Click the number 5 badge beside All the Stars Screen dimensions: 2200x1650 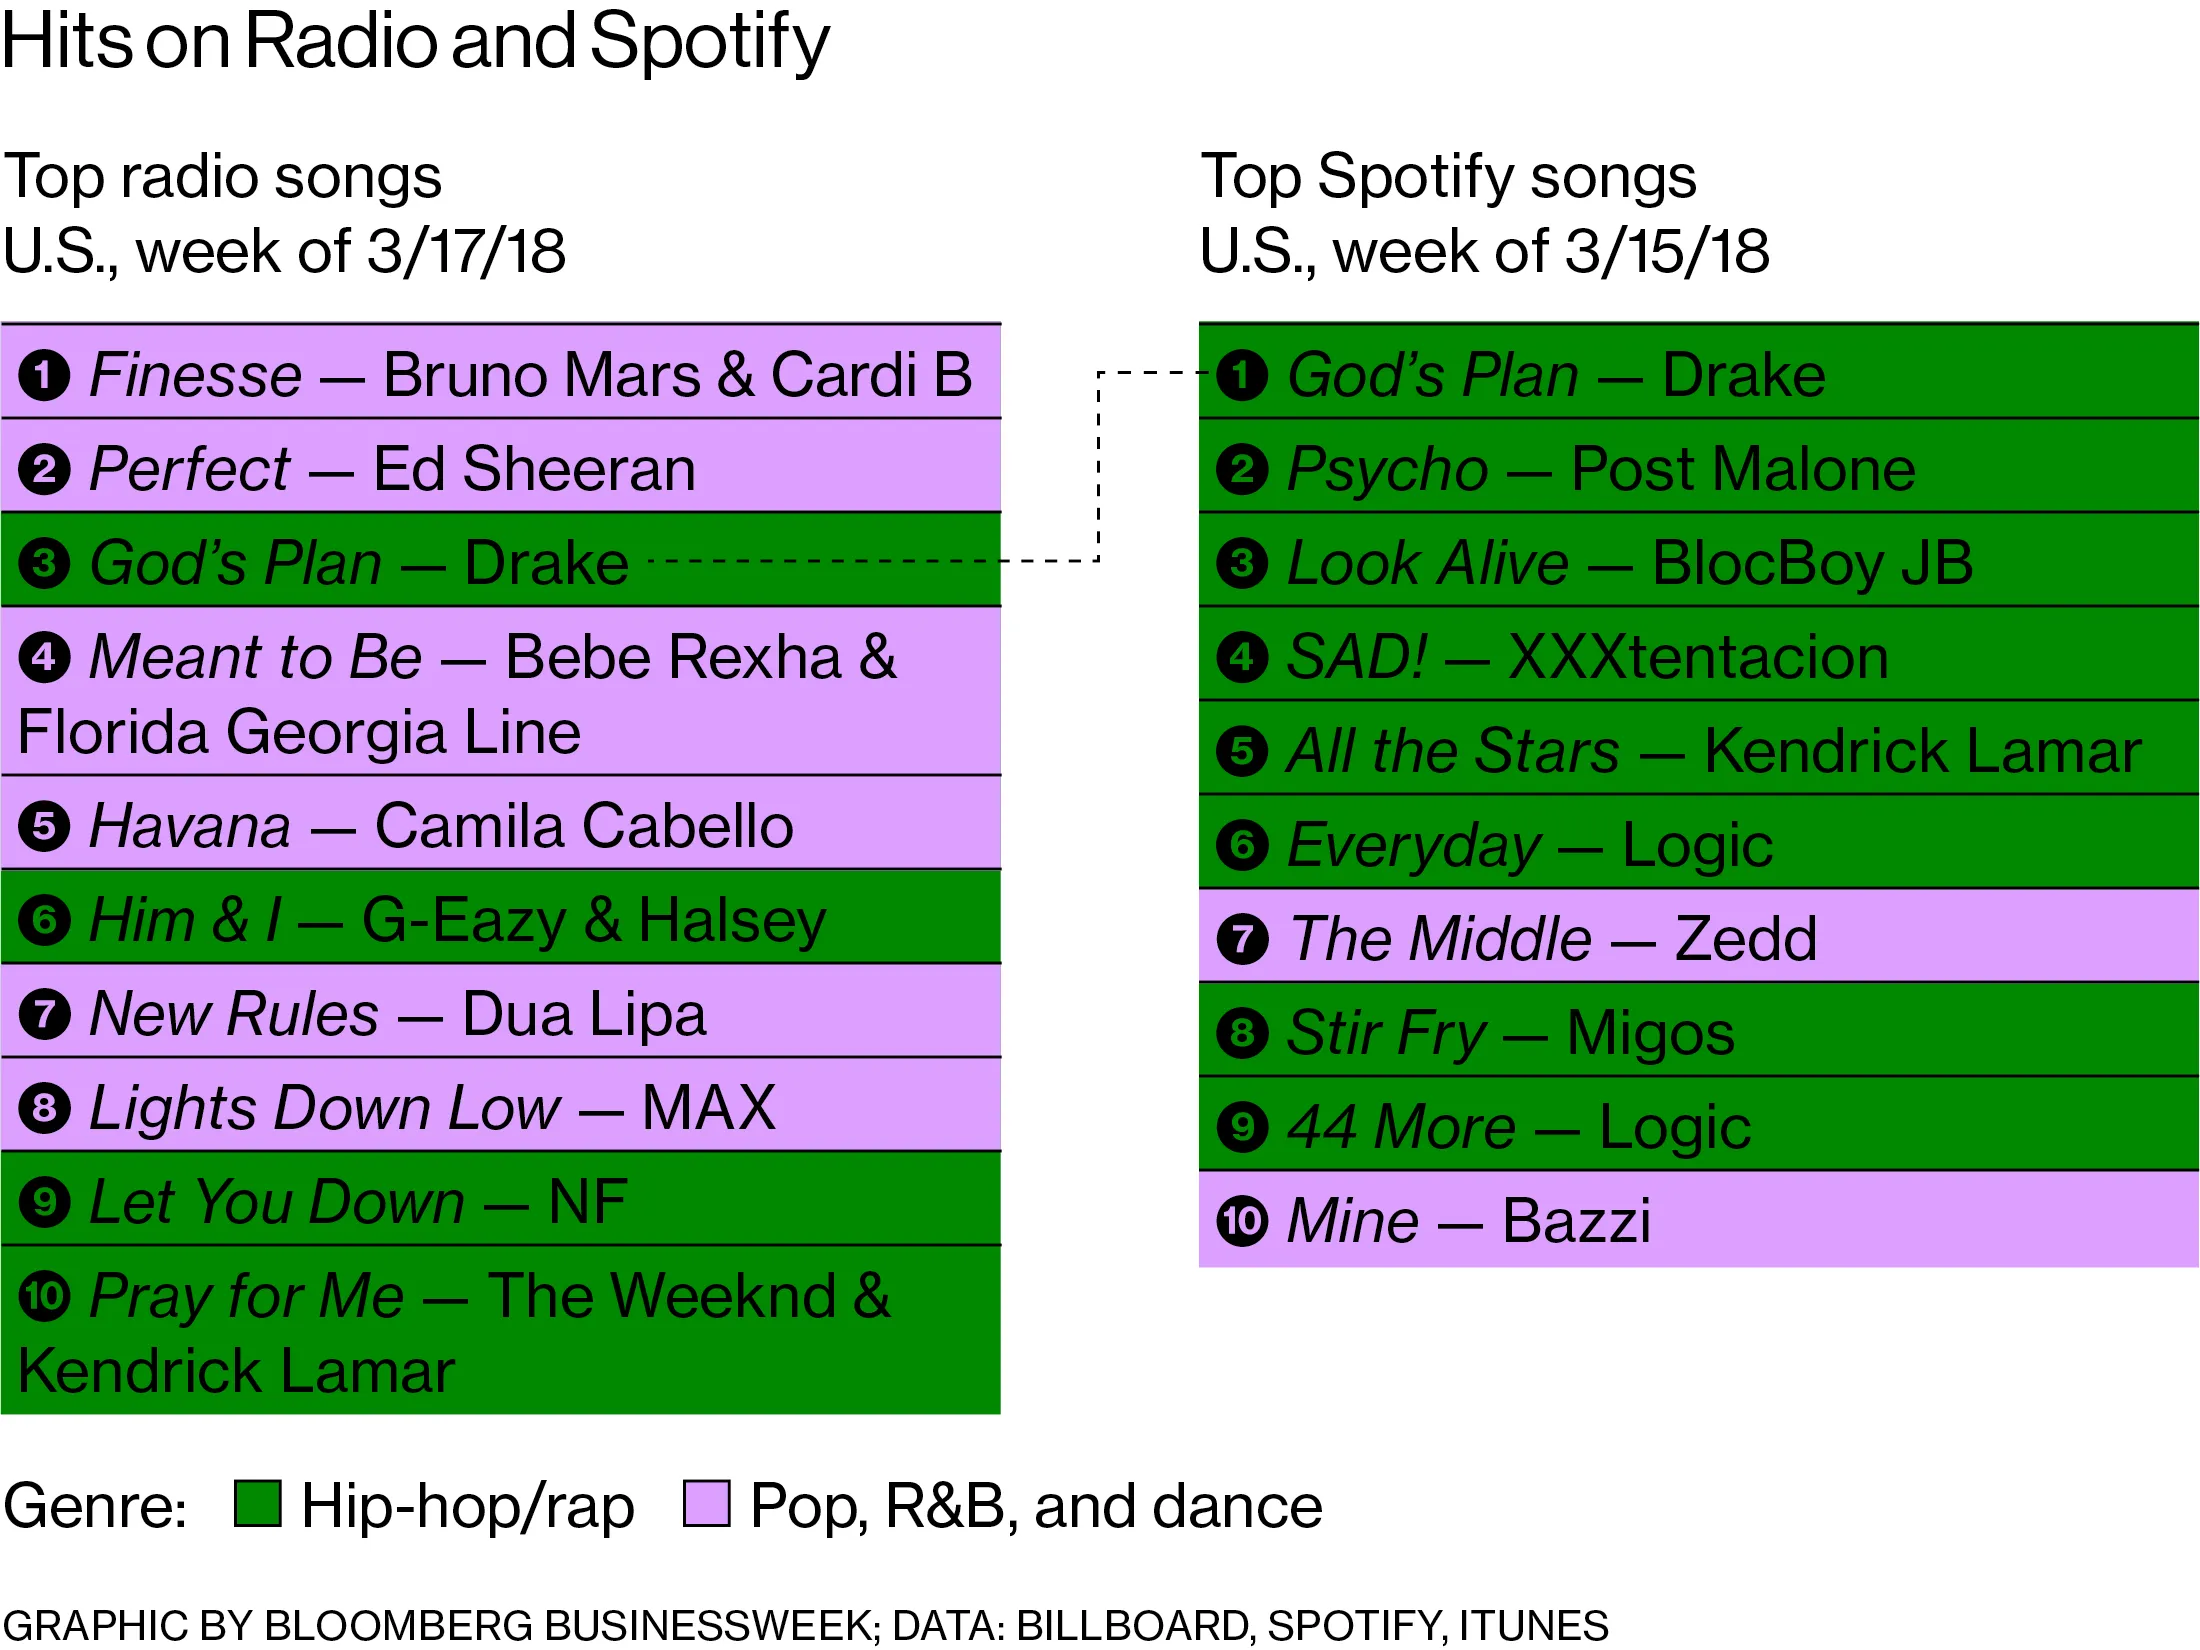point(1242,751)
